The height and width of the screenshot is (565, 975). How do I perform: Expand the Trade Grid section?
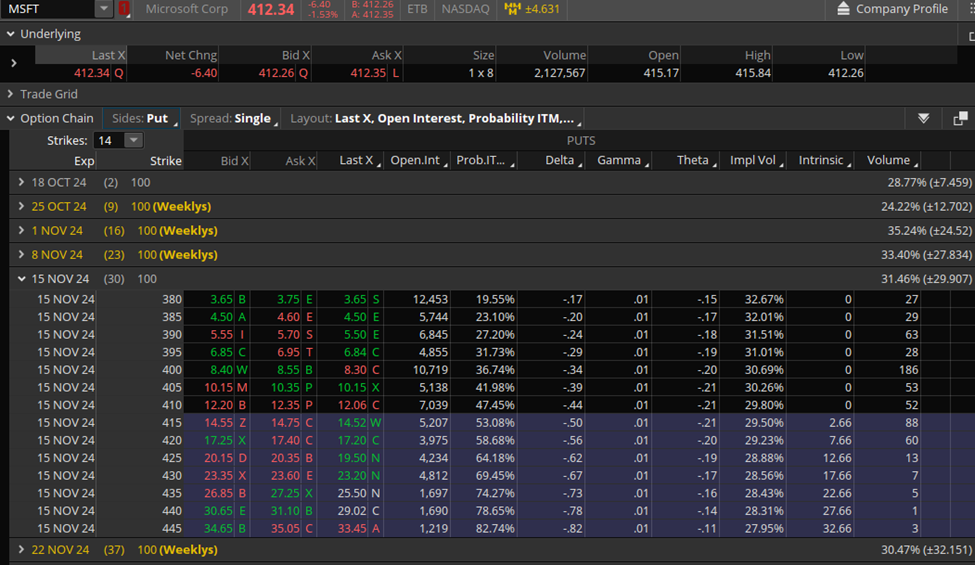pyautogui.click(x=11, y=94)
